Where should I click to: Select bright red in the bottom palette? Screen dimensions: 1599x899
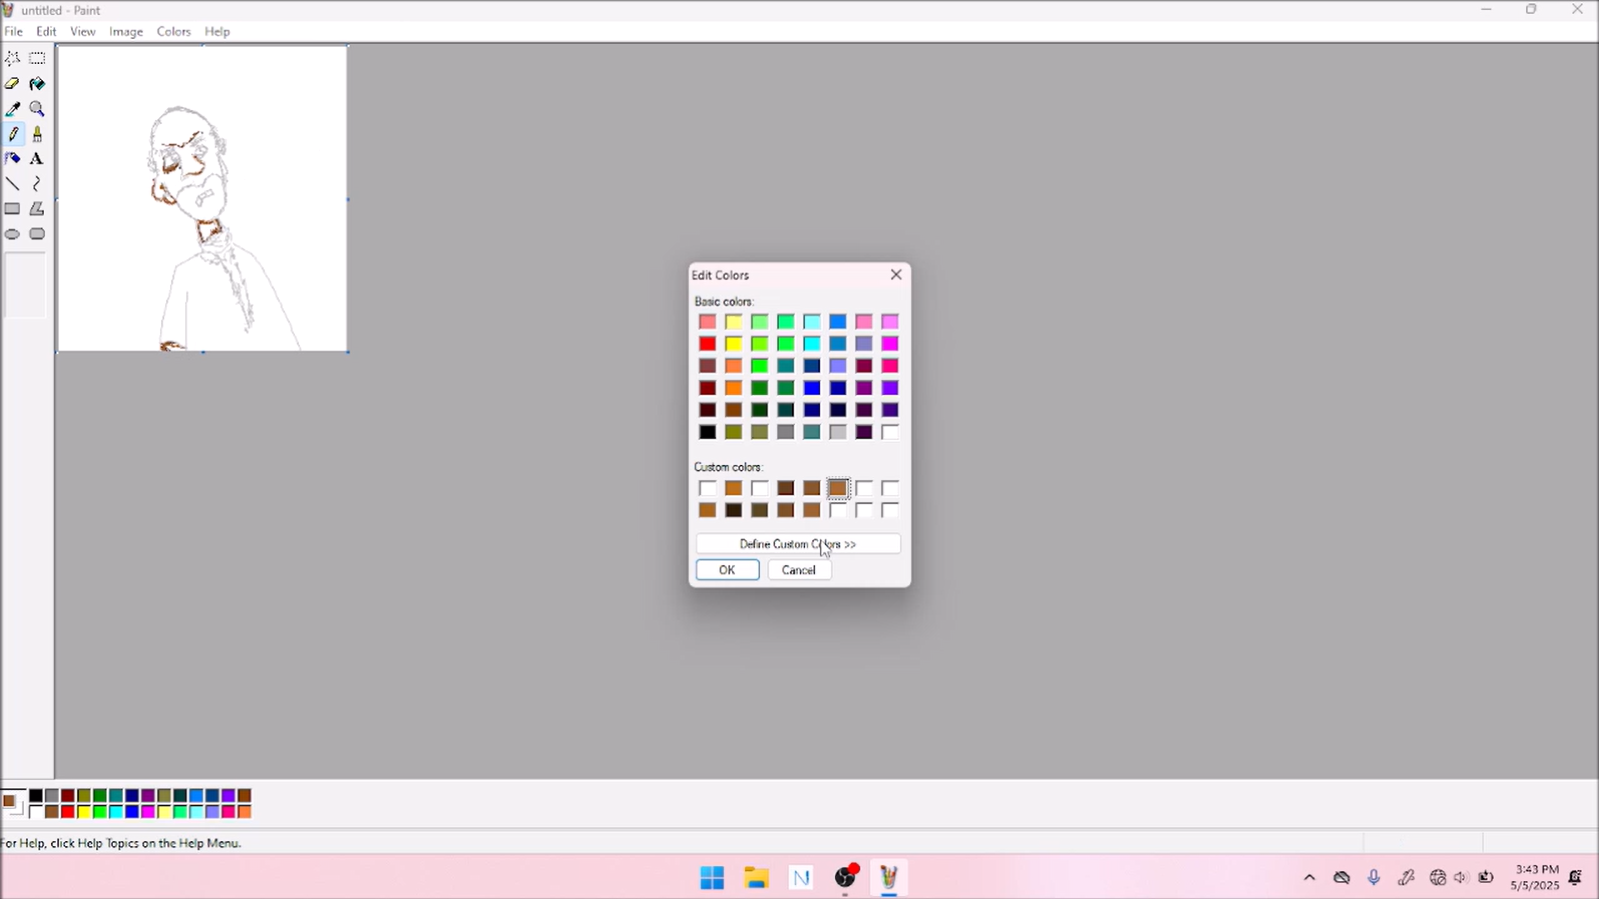[x=68, y=812]
